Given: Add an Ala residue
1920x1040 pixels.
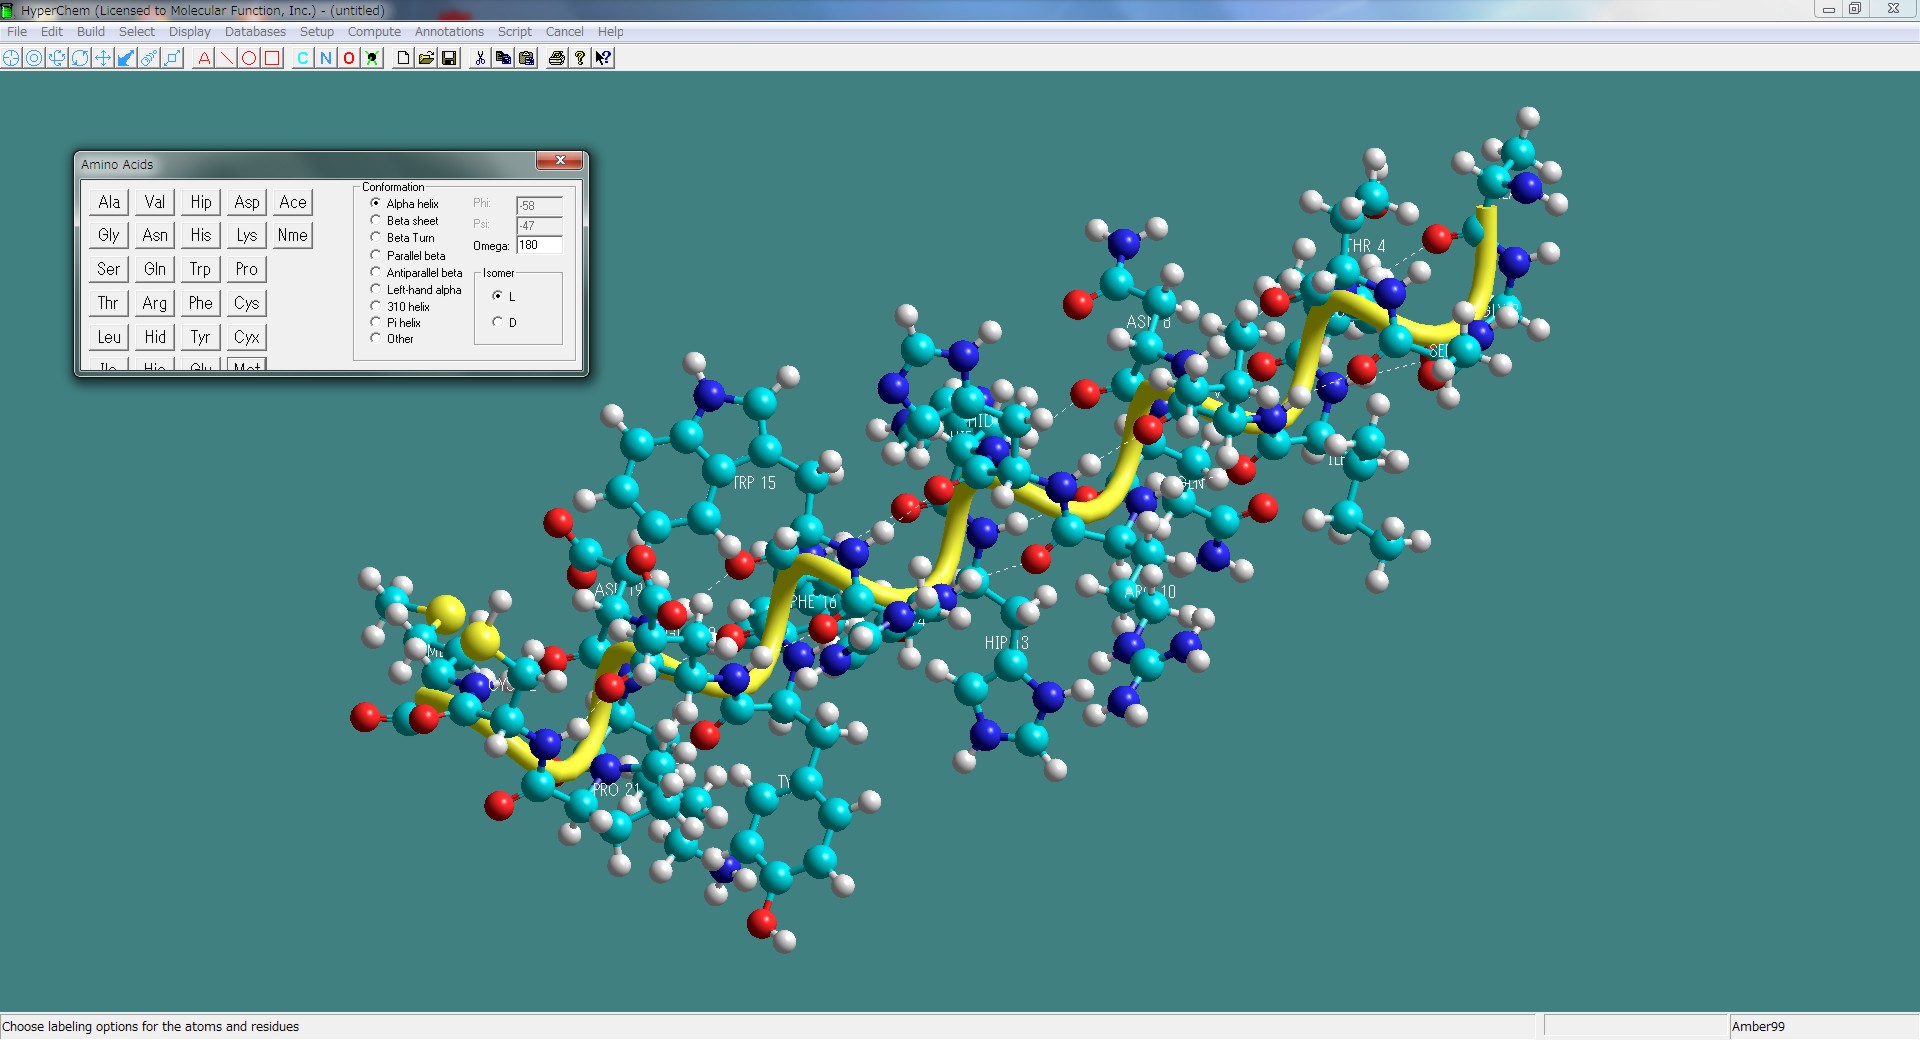Looking at the screenshot, I should coord(109,202).
